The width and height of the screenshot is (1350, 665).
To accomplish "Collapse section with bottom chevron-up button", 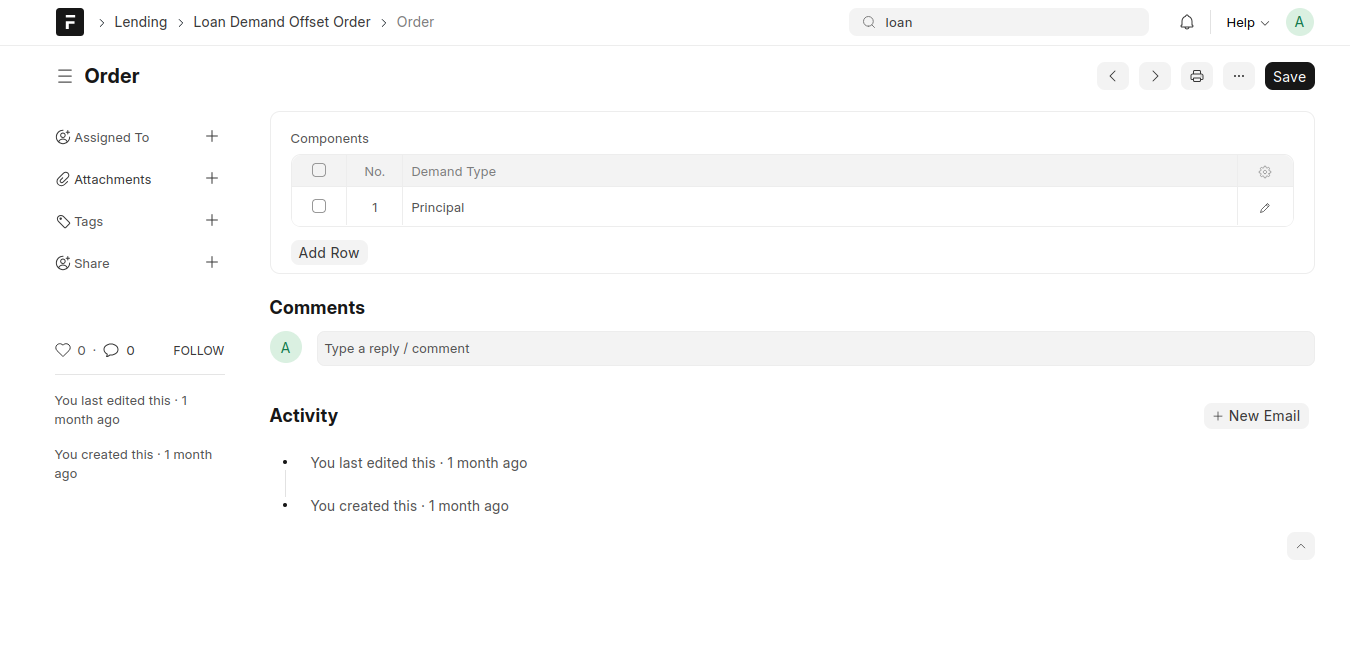I will coord(1301,546).
